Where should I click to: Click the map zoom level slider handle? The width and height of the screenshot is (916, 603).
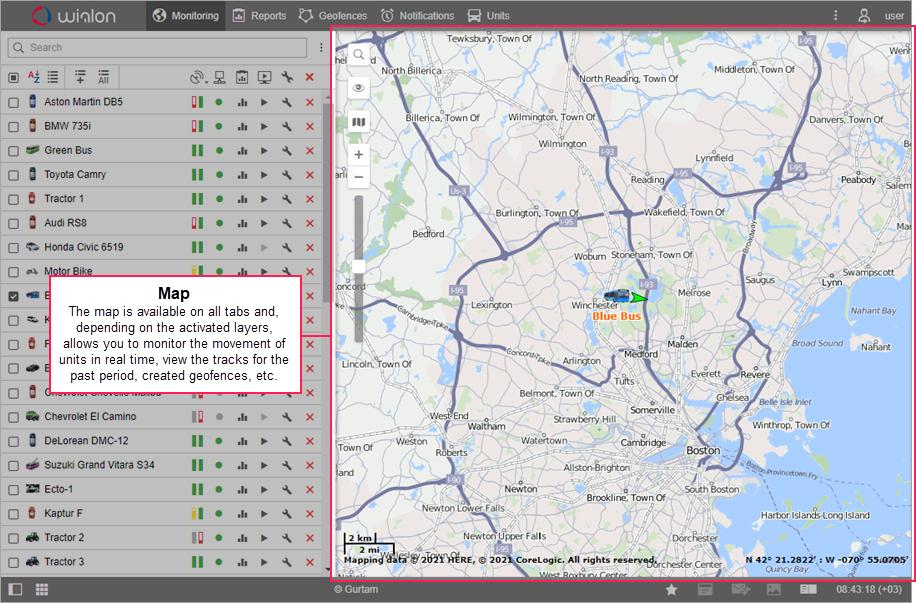click(x=359, y=265)
